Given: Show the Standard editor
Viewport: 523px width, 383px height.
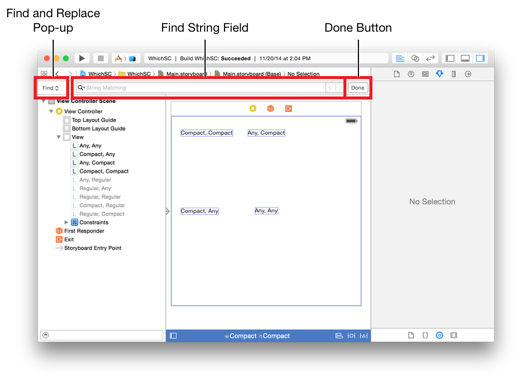Looking at the screenshot, I should [x=400, y=58].
